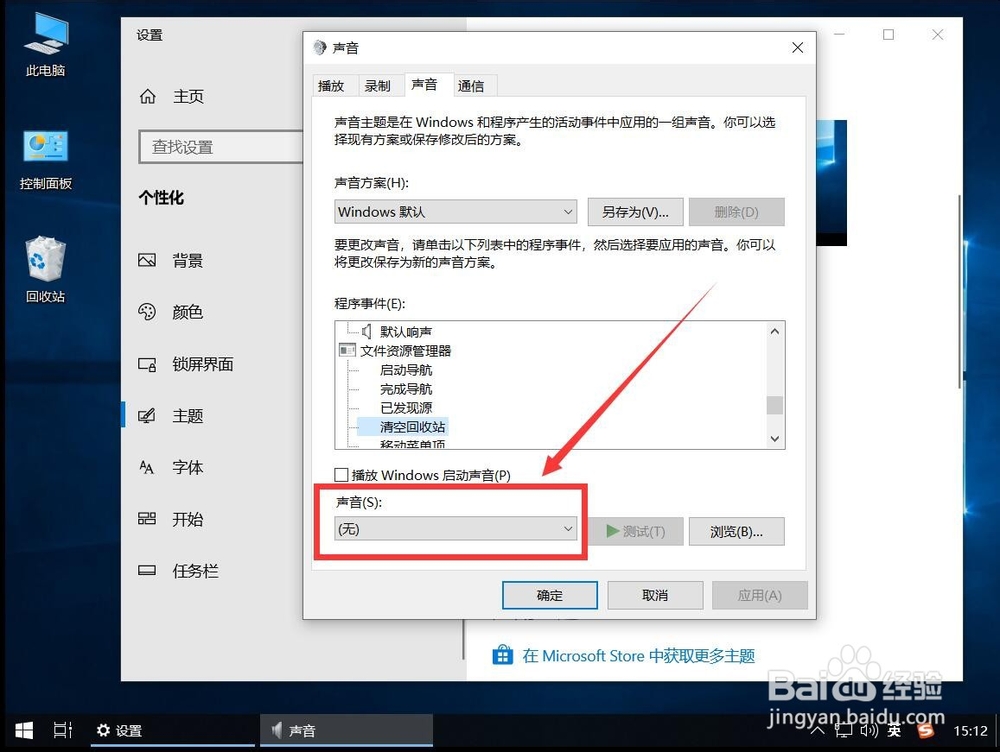Click the Themes icon in sidebar
The width and height of the screenshot is (1000, 752).
tap(147, 416)
